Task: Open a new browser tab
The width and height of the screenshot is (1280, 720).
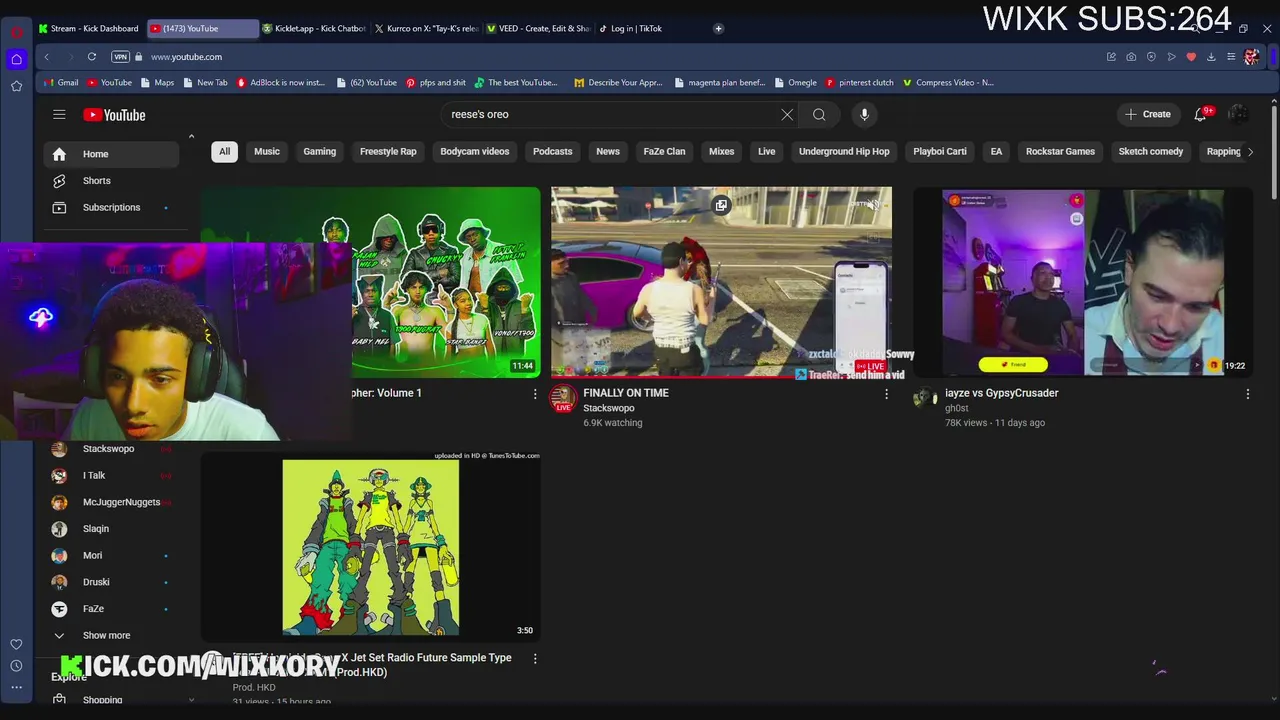Action: [x=718, y=28]
